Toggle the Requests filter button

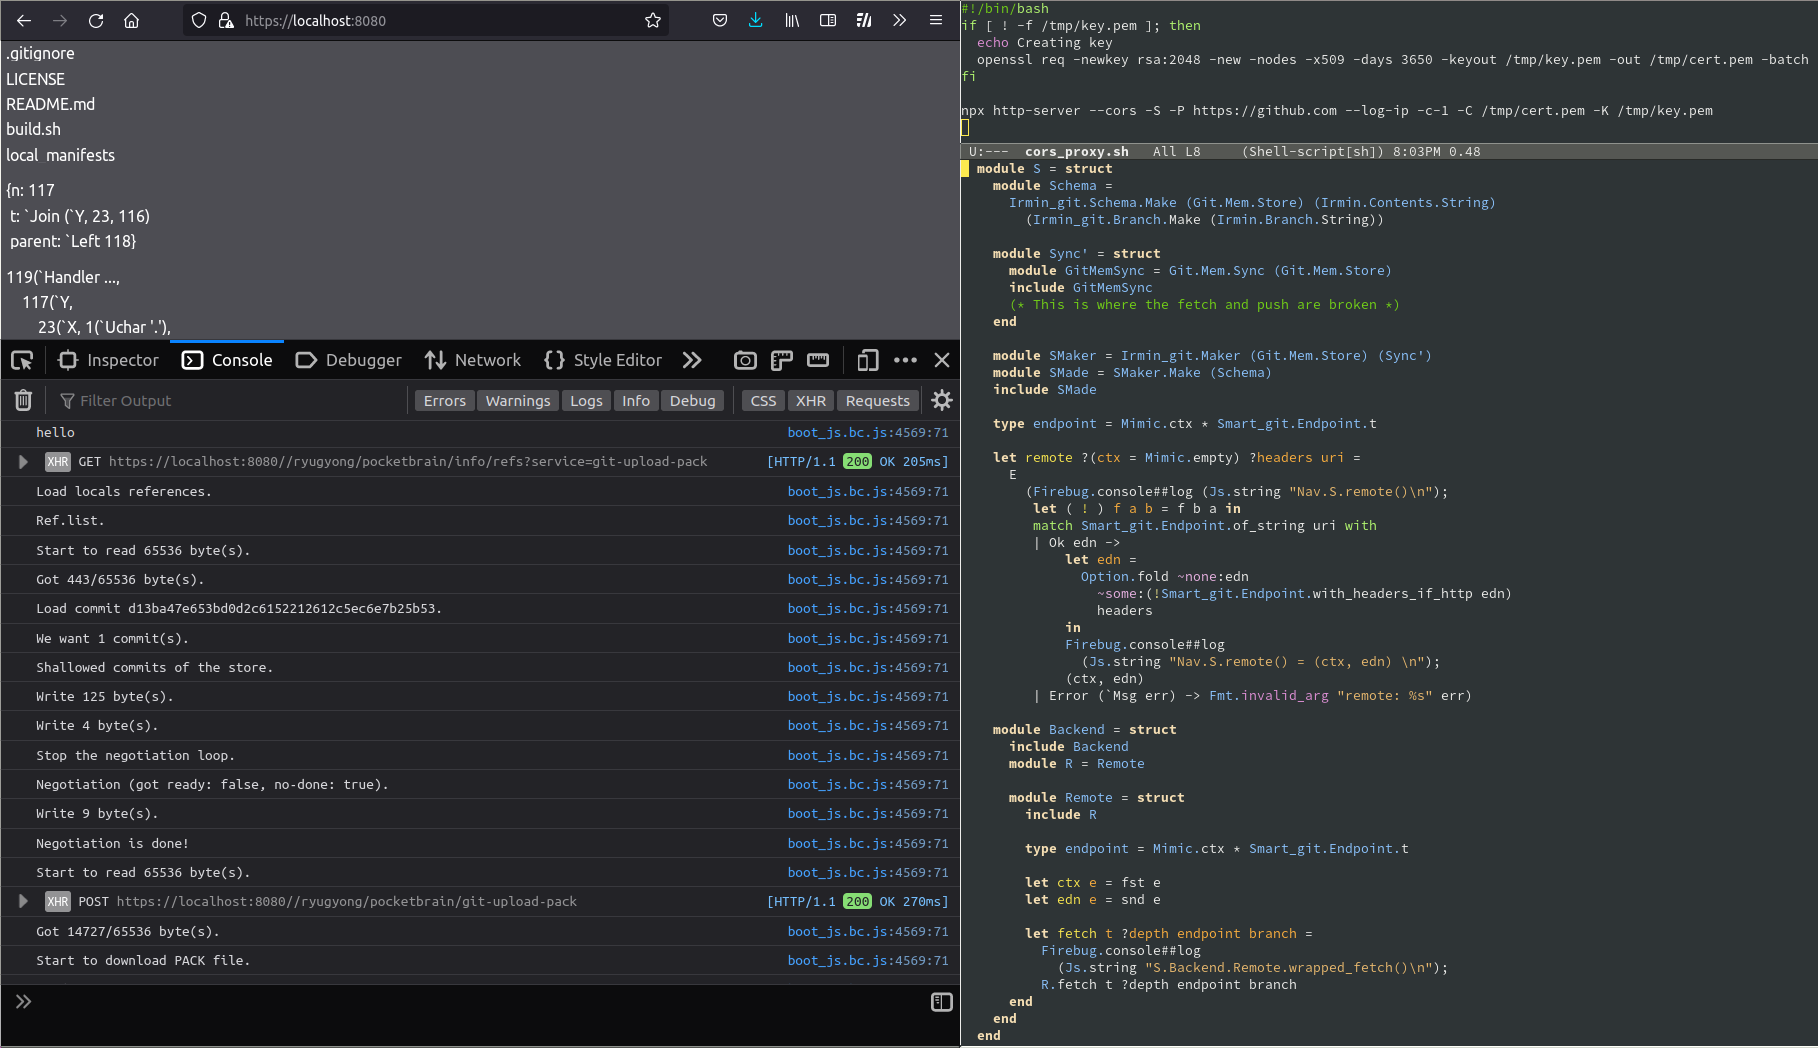(877, 401)
